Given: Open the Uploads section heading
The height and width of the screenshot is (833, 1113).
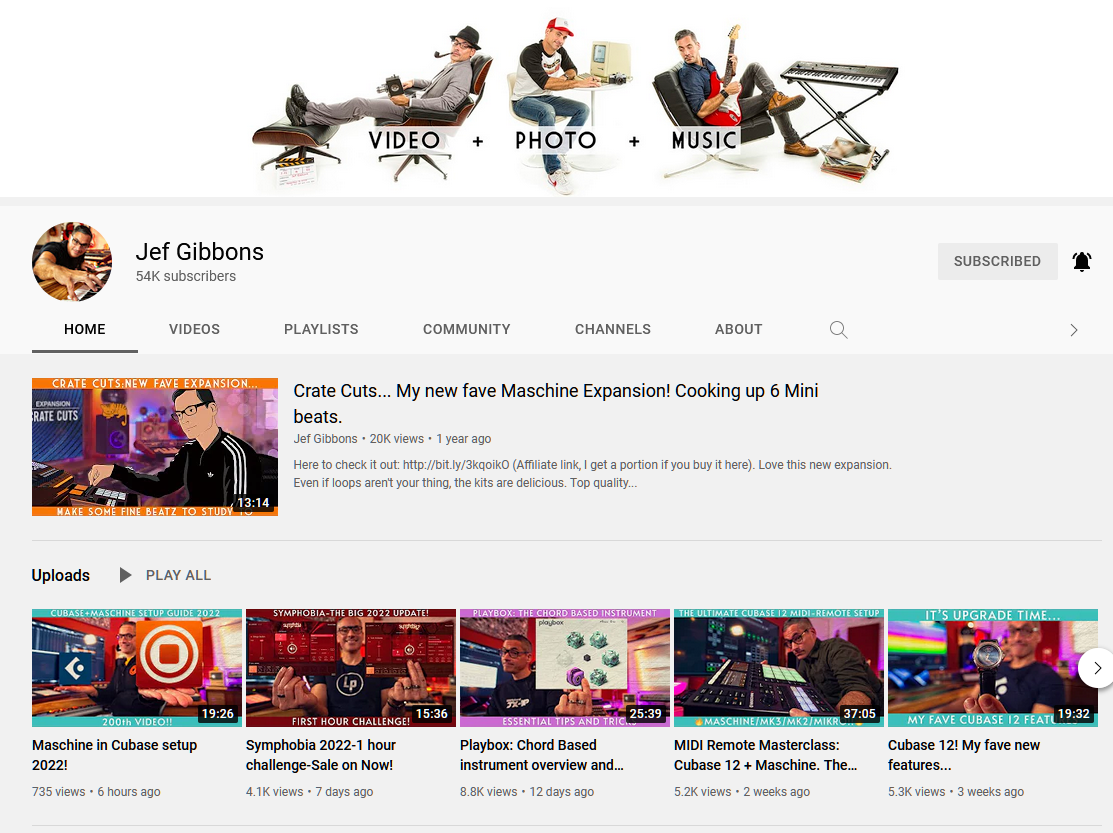Looking at the screenshot, I should (x=60, y=575).
